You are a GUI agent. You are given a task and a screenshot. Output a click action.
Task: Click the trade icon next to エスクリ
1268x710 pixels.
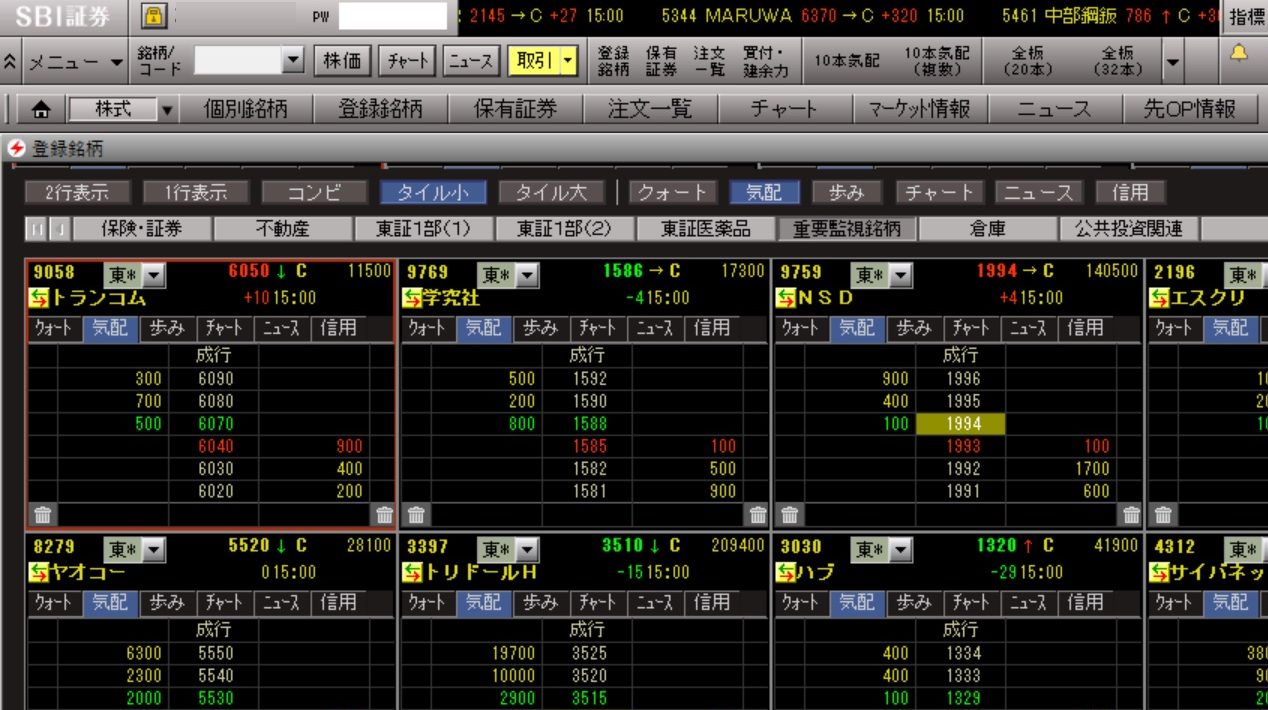1160,298
